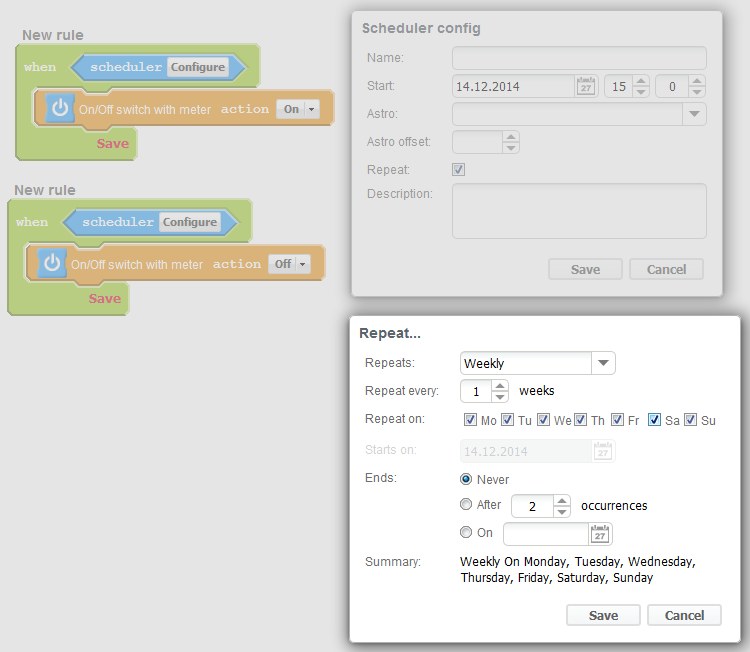
Task: Click into the Name input field
Action: point(579,58)
